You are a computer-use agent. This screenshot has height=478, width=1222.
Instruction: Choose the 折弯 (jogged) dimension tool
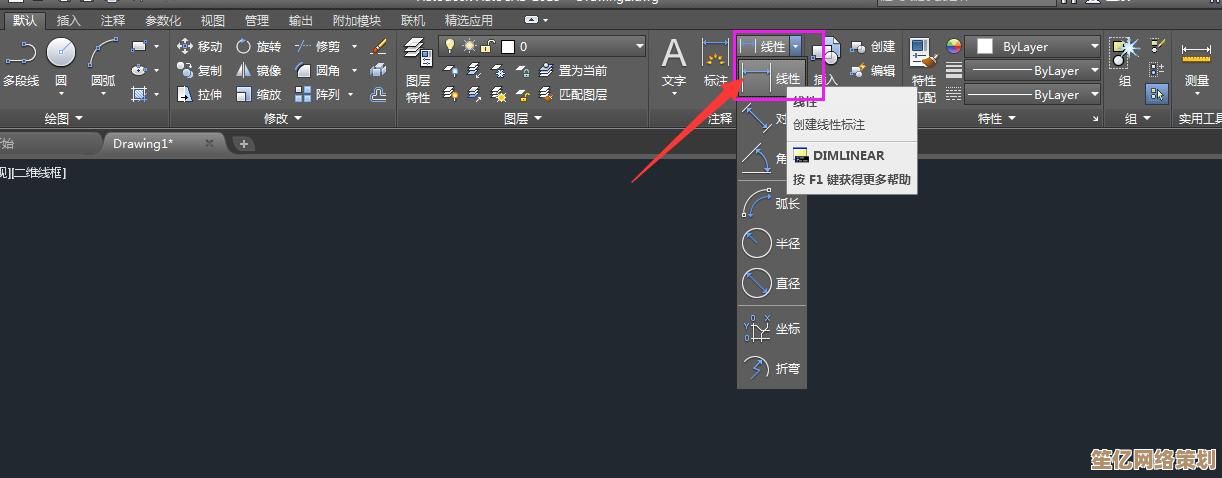tap(771, 368)
